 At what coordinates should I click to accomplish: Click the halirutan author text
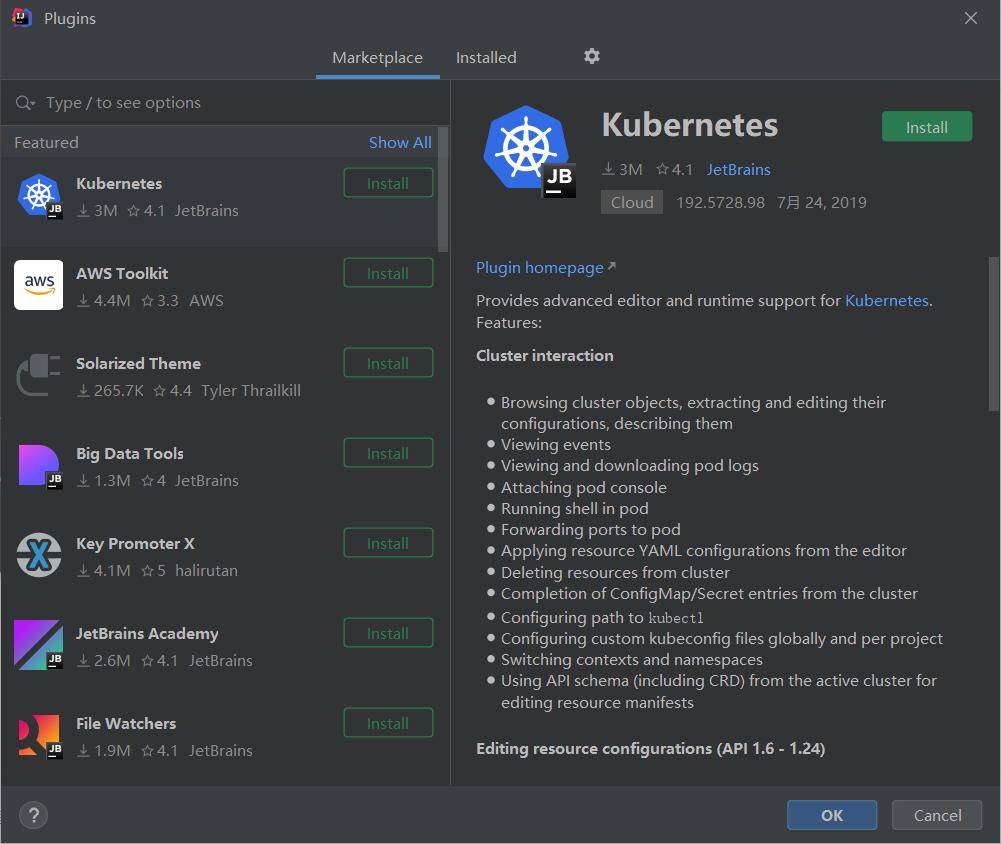[206, 571]
